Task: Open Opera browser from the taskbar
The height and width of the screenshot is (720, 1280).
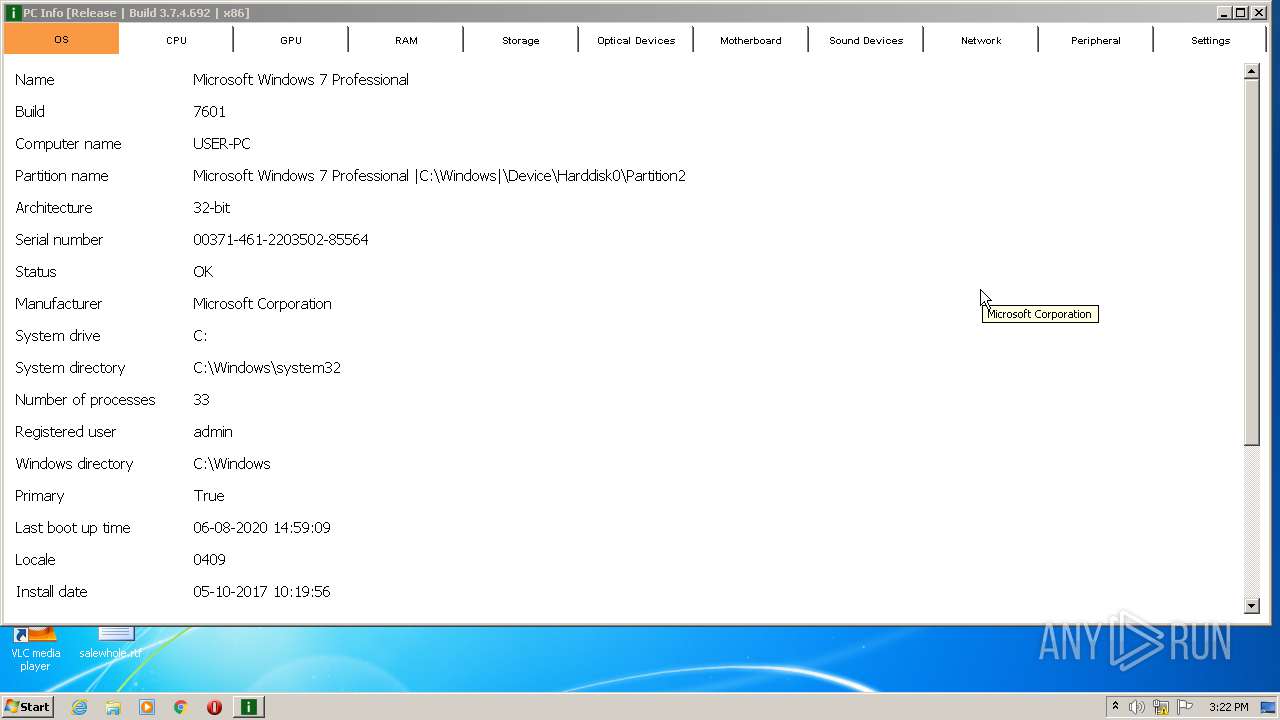Action: (x=214, y=707)
